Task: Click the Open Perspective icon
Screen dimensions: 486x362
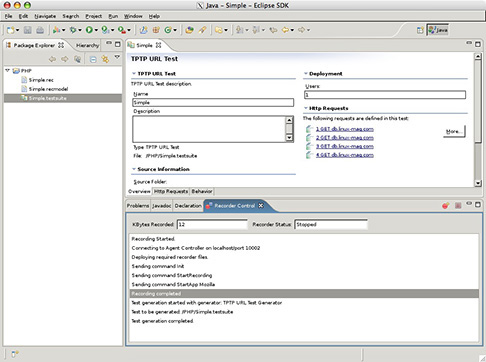Action: pyautogui.click(x=420, y=30)
